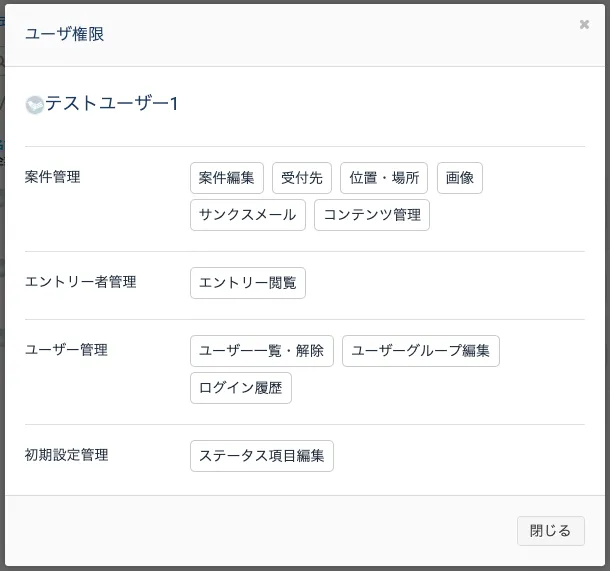Click the エントリー者管理 section label
The width and height of the screenshot is (610, 571).
click(81, 282)
